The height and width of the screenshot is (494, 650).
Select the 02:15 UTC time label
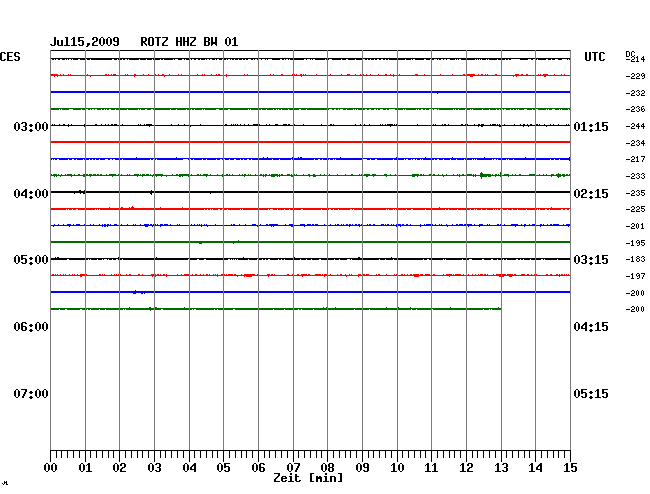pos(591,194)
